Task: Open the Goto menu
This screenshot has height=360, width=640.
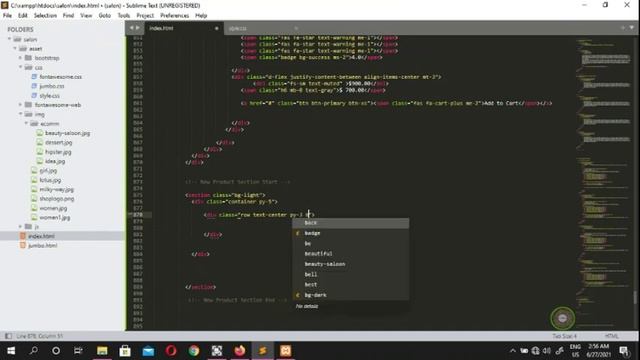Action: coord(104,16)
